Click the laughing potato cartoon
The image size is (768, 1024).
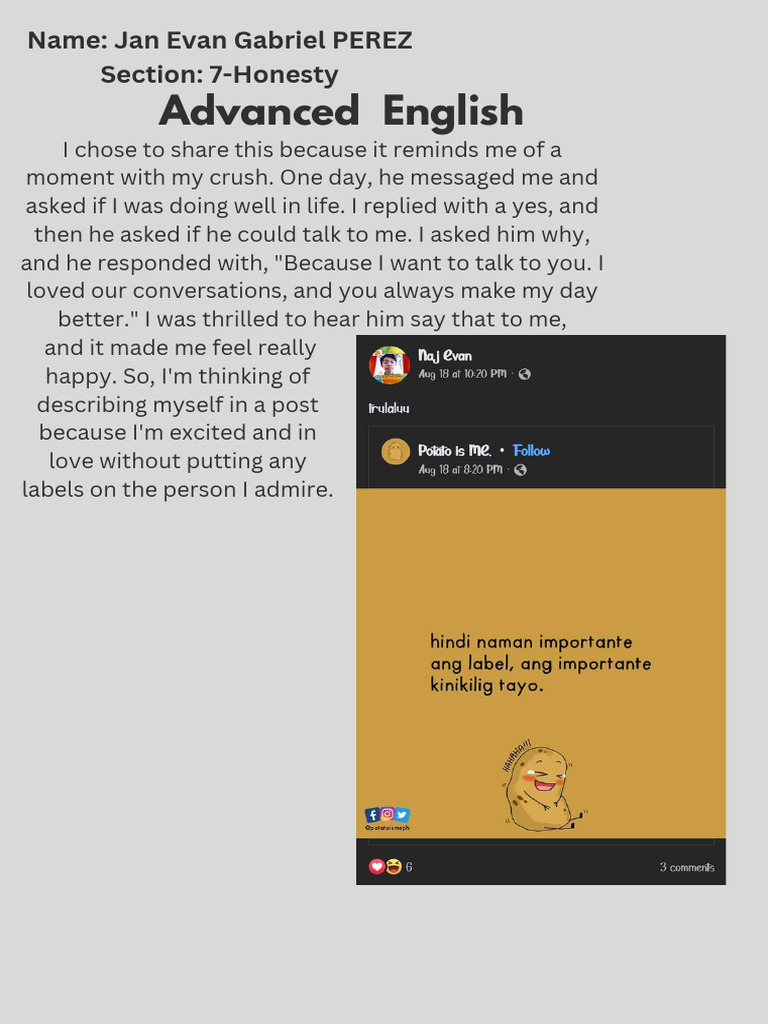pyautogui.click(x=540, y=790)
